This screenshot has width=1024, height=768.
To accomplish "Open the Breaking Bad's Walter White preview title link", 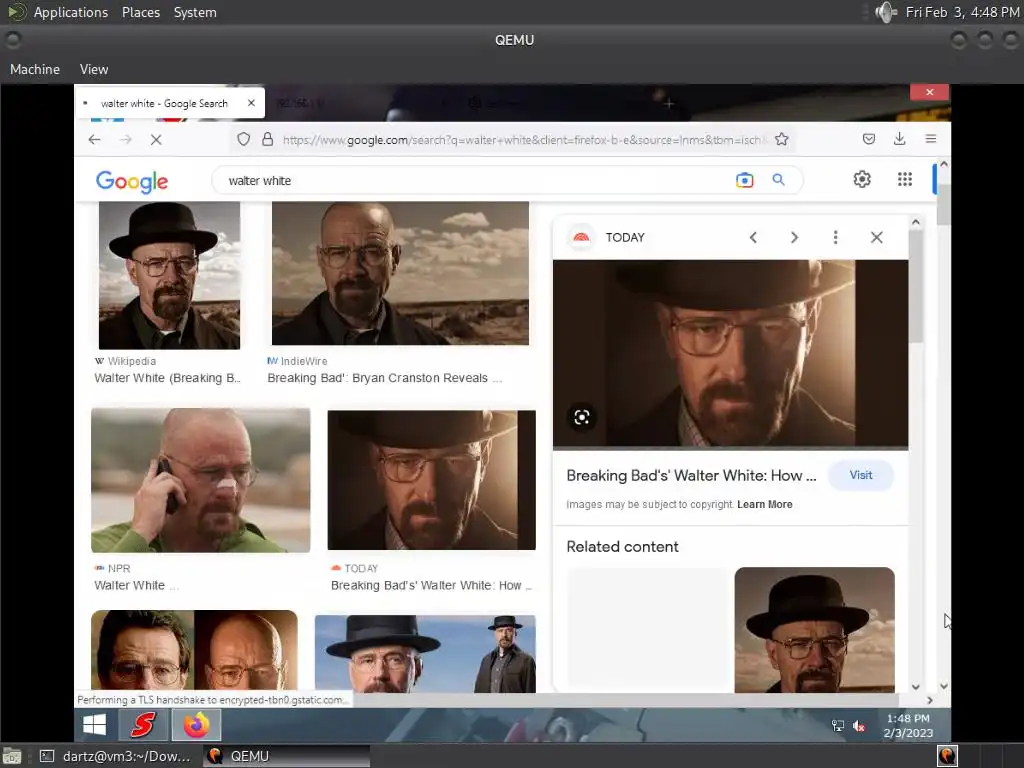I will (x=691, y=475).
